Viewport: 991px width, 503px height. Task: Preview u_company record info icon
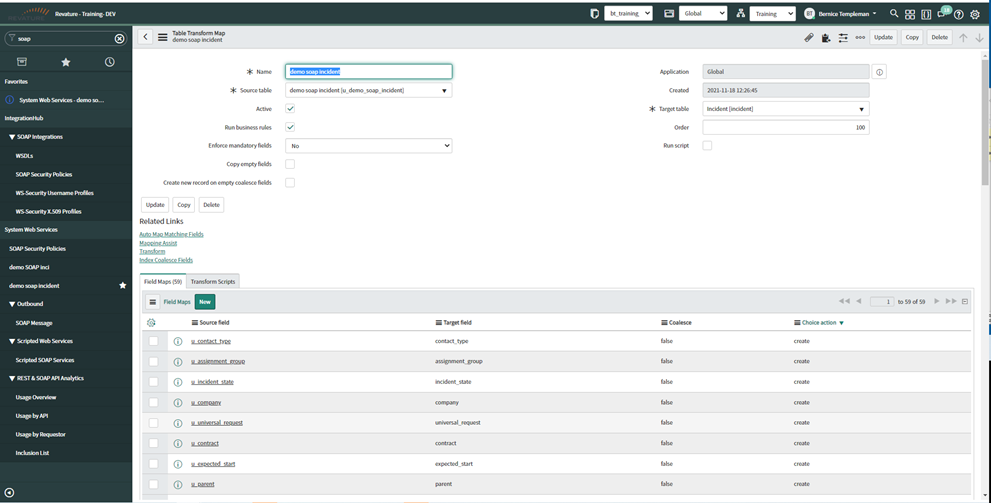[178, 403]
